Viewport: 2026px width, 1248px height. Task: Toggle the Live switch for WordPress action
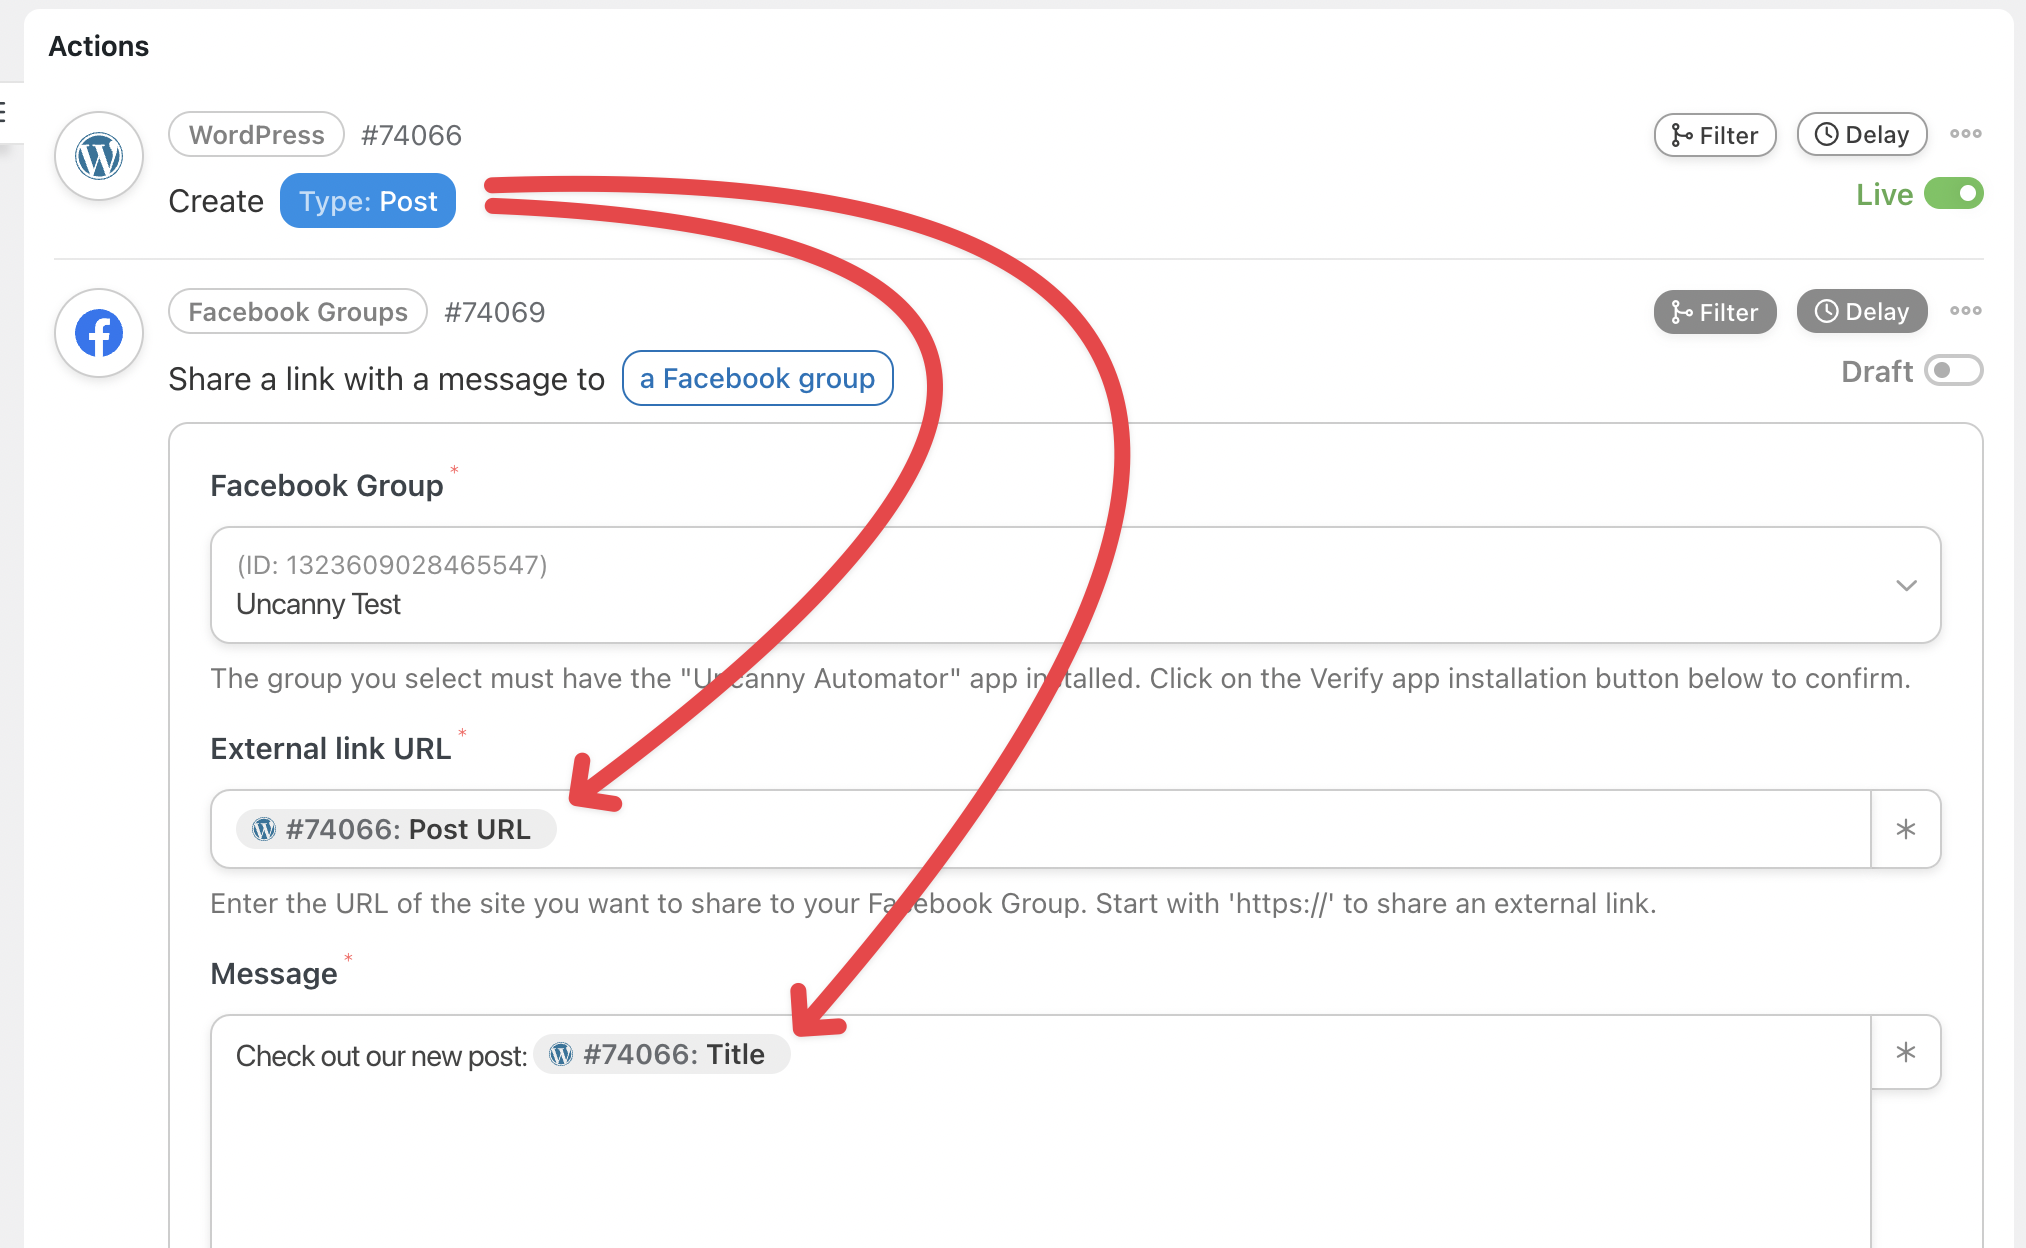[x=1953, y=194]
